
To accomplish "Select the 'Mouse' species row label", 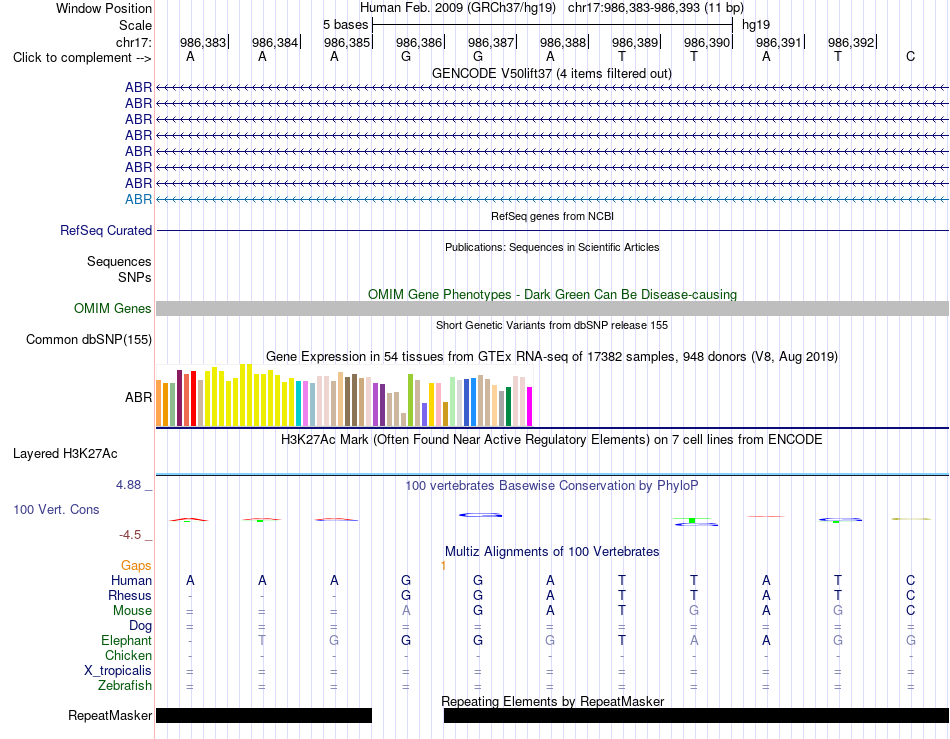I will pyautogui.click(x=132, y=611).
